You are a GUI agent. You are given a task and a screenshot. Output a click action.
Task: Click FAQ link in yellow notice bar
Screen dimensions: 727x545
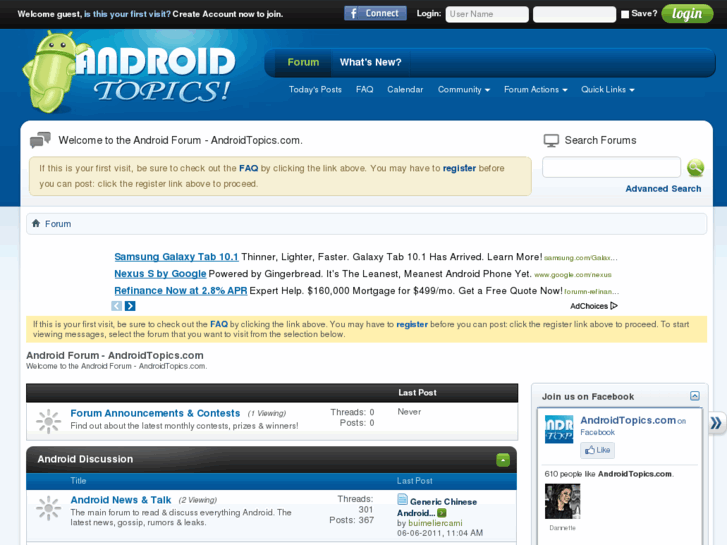pos(219,324)
